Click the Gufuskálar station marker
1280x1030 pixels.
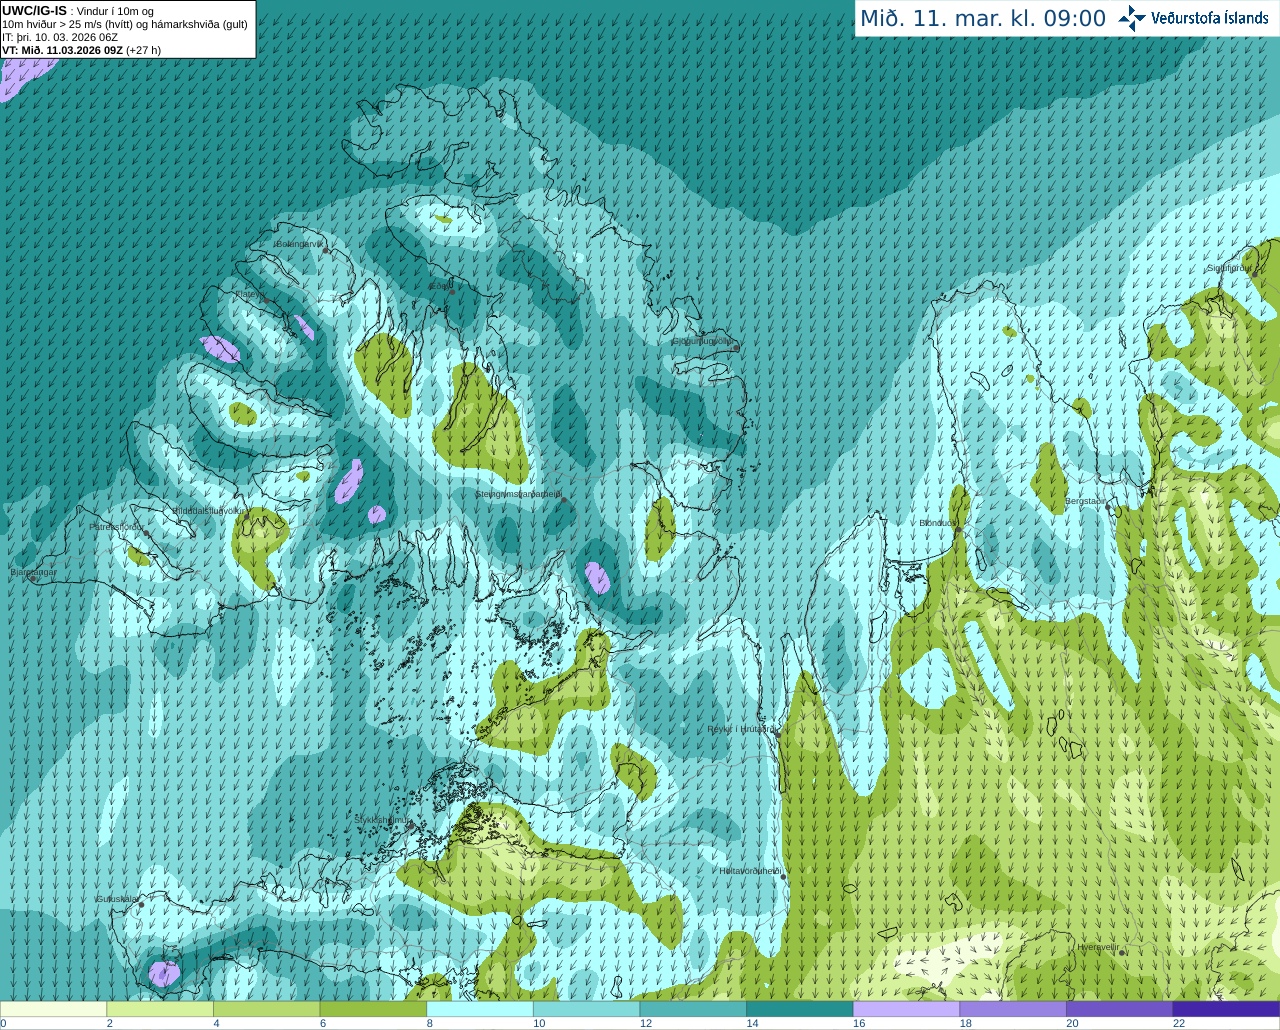(x=141, y=905)
